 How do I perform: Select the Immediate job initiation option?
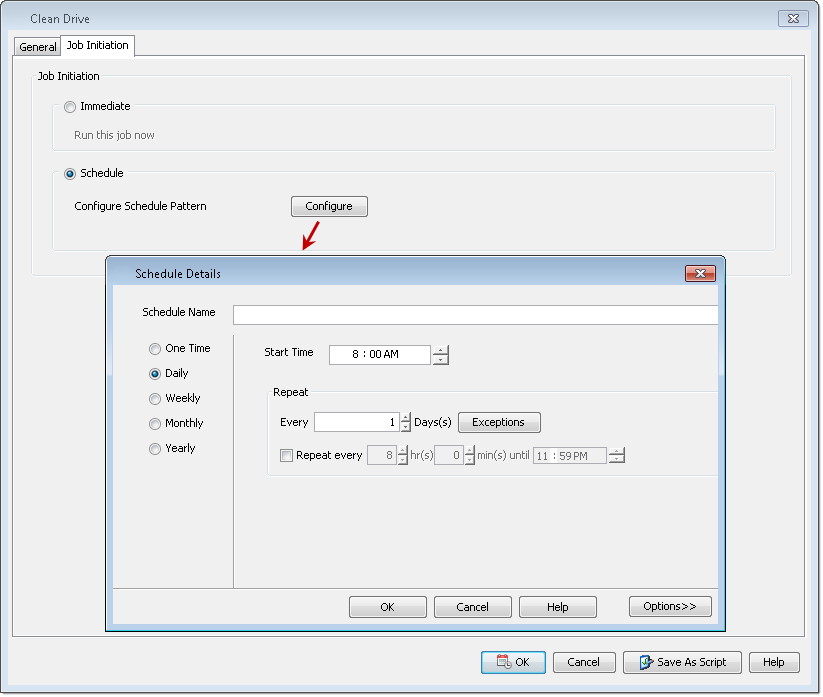(69, 107)
